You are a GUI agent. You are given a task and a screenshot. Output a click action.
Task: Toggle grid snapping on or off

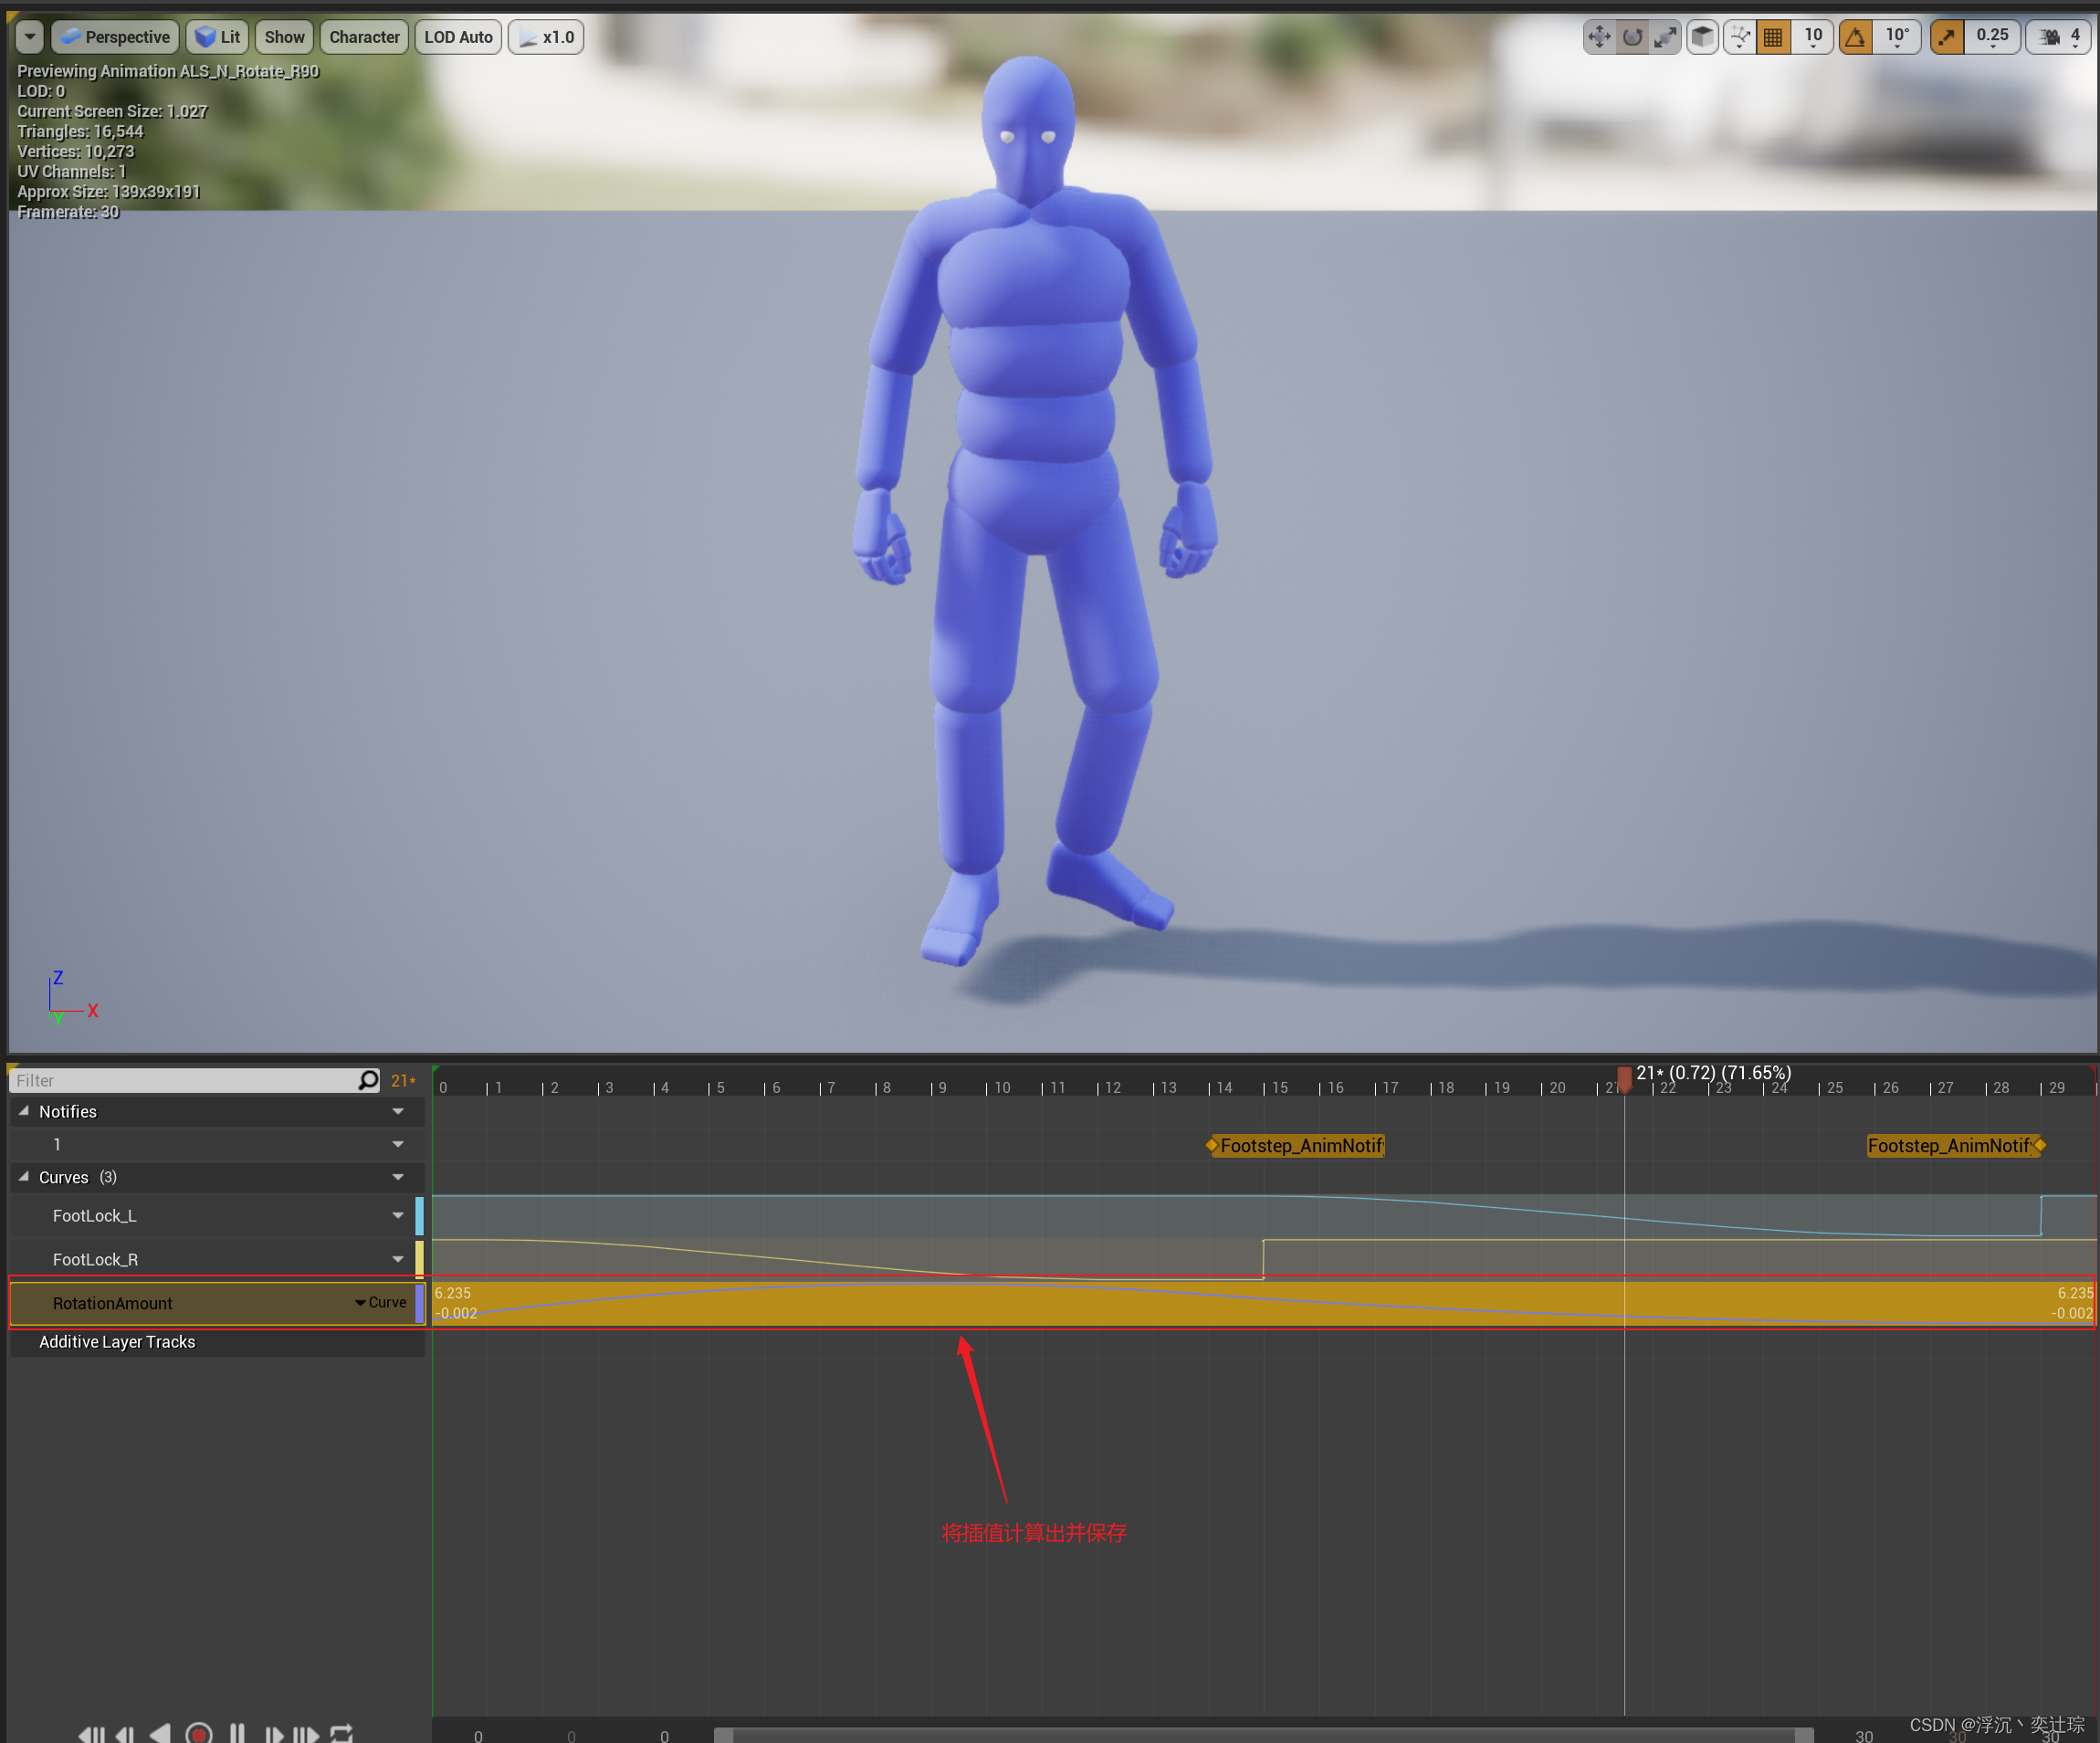(x=1773, y=37)
